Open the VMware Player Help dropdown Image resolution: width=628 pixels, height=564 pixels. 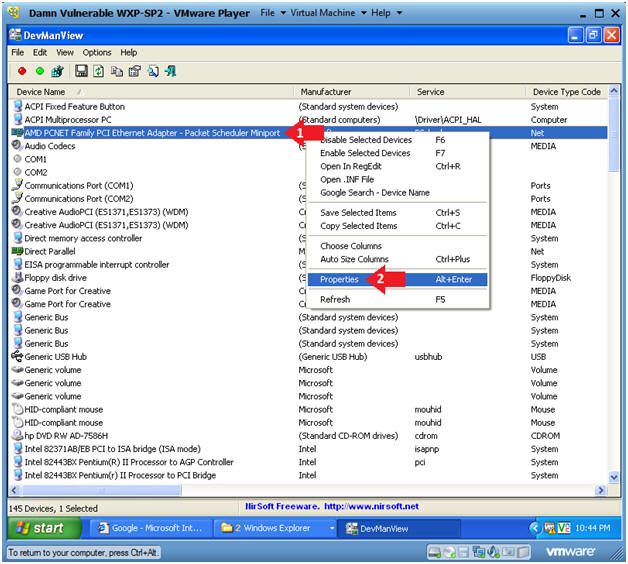point(386,13)
